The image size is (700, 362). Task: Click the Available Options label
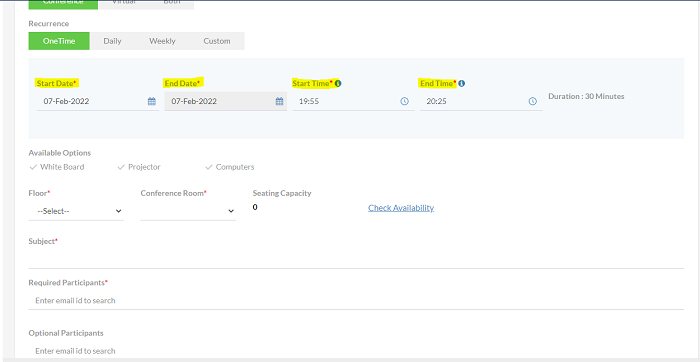click(60, 153)
